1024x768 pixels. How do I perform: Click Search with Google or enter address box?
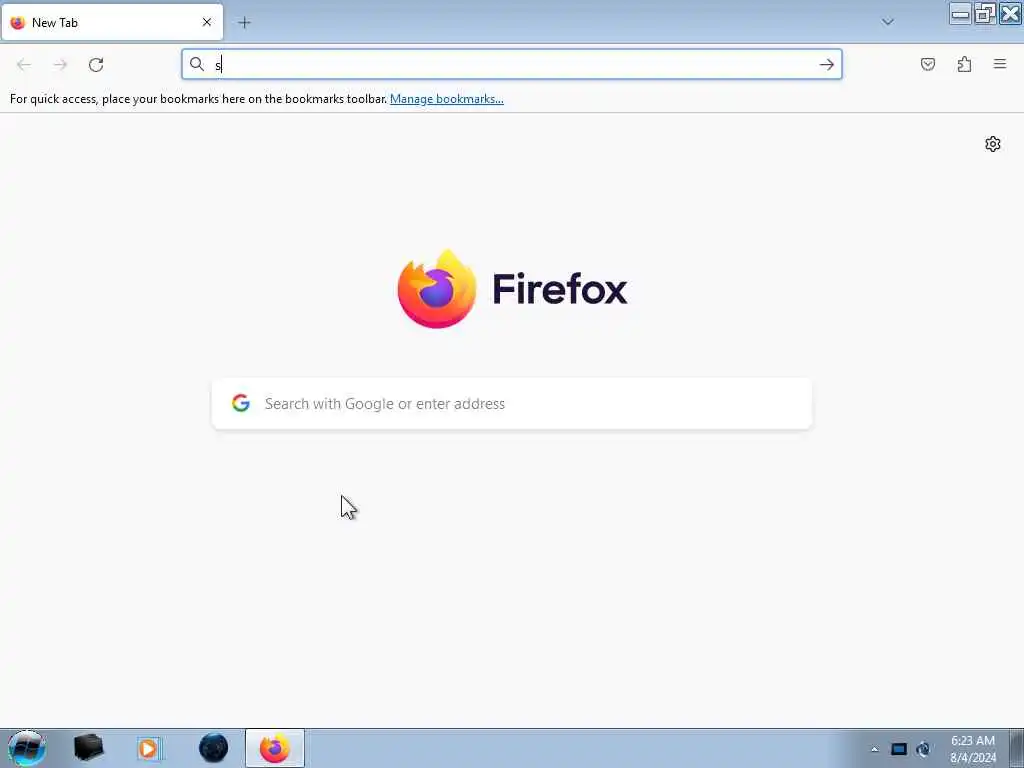[512, 404]
